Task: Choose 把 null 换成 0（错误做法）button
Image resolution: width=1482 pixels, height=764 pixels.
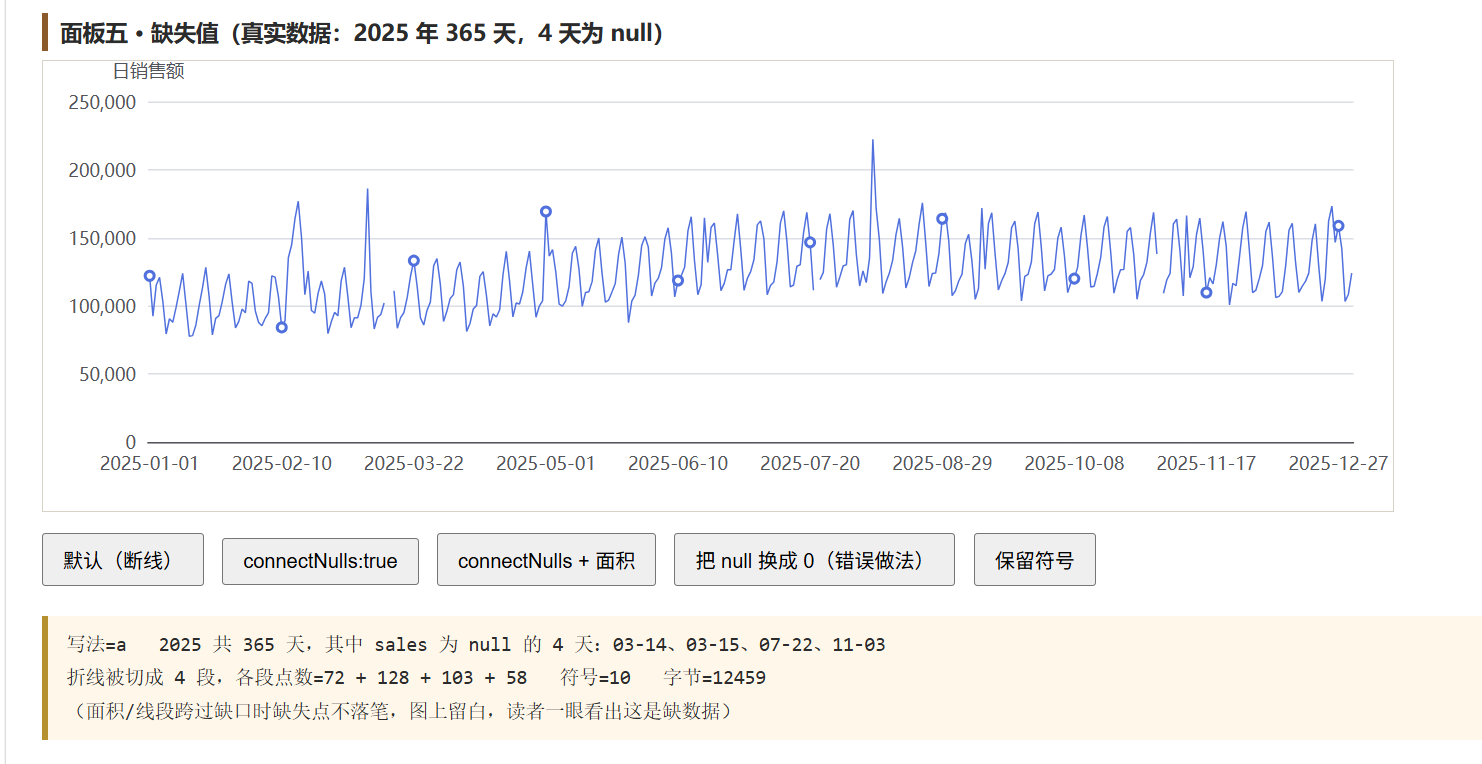Action: coord(814,559)
